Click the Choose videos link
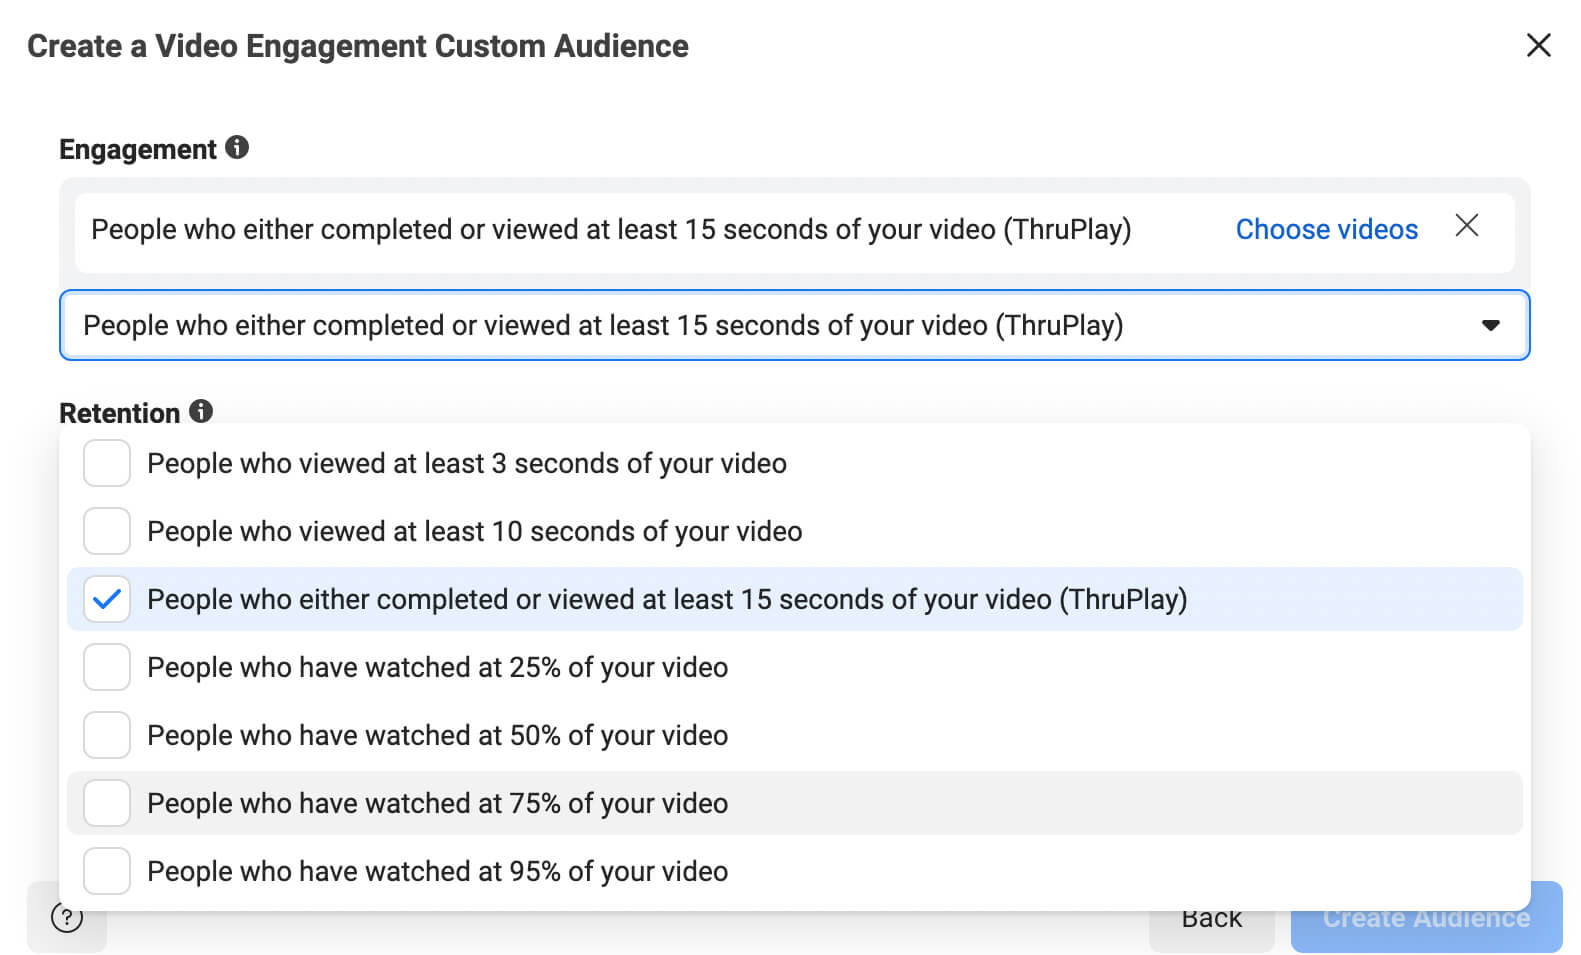1581x955 pixels. [1326, 229]
